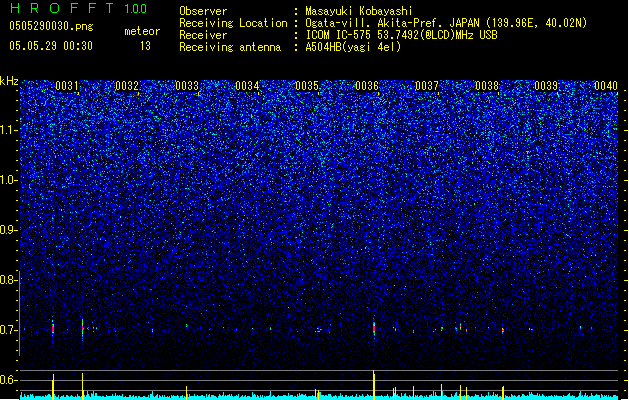Click the bright meteor echo just after 0036

click(374, 329)
